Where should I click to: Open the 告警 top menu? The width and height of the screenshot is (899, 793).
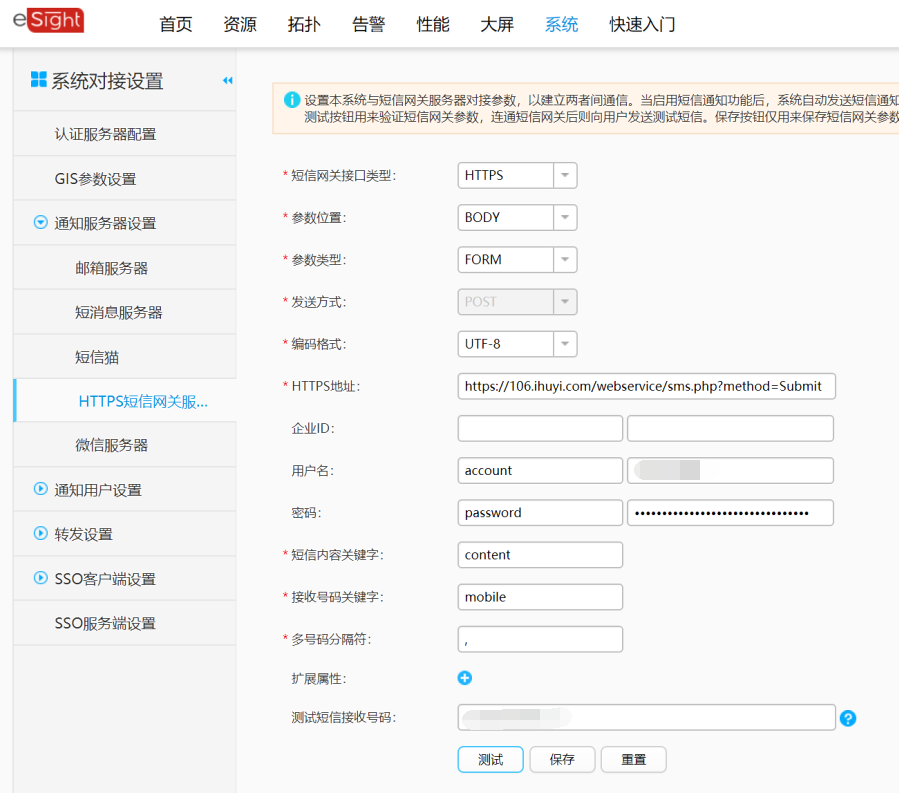tap(369, 25)
